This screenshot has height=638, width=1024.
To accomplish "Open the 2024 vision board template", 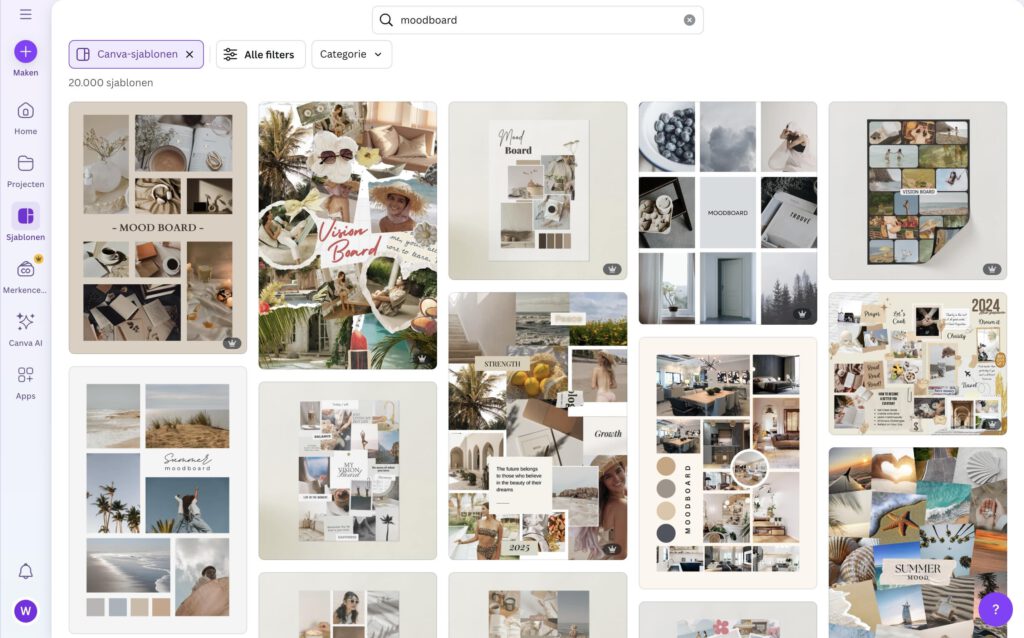I will [x=917, y=363].
